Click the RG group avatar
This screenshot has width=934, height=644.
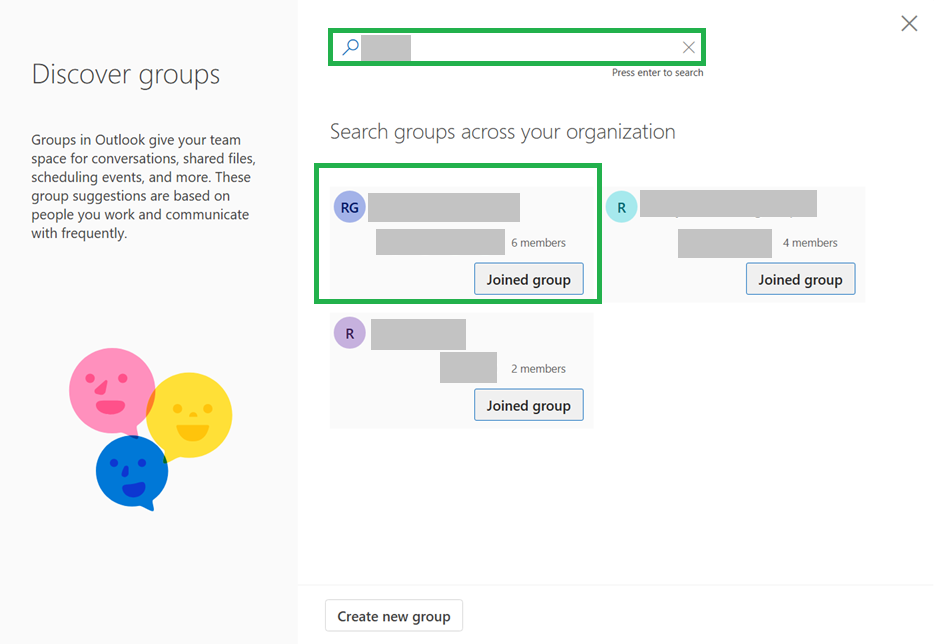[350, 207]
